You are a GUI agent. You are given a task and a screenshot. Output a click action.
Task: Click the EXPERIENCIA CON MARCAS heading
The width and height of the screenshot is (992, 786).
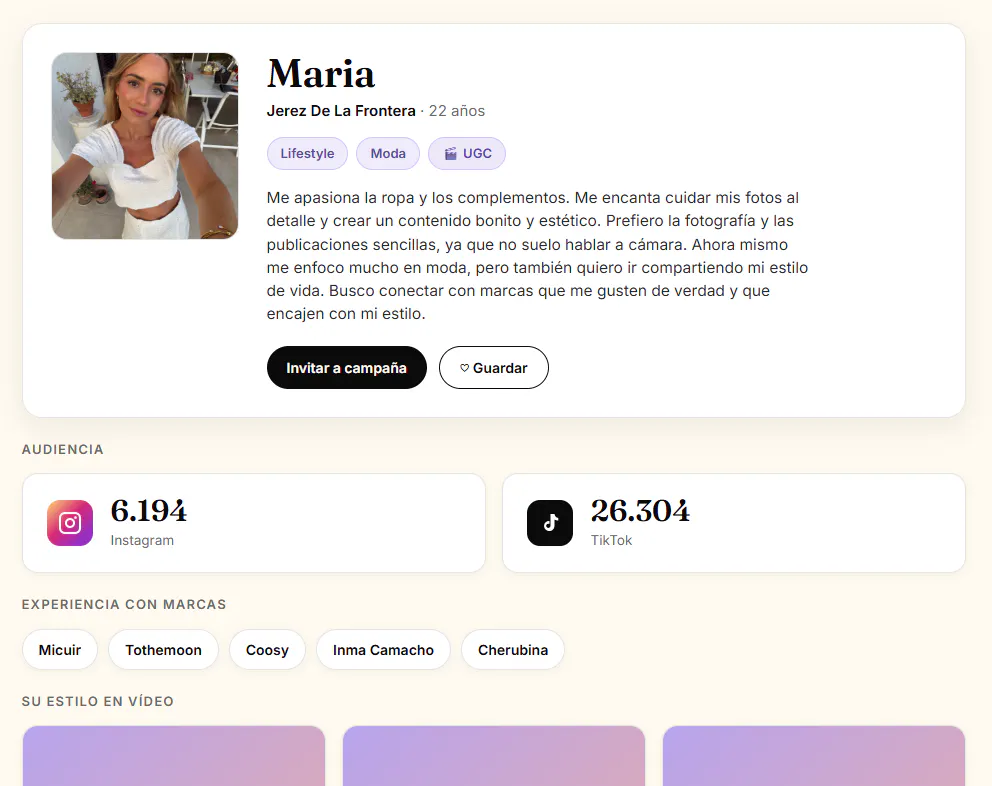pyautogui.click(x=124, y=604)
